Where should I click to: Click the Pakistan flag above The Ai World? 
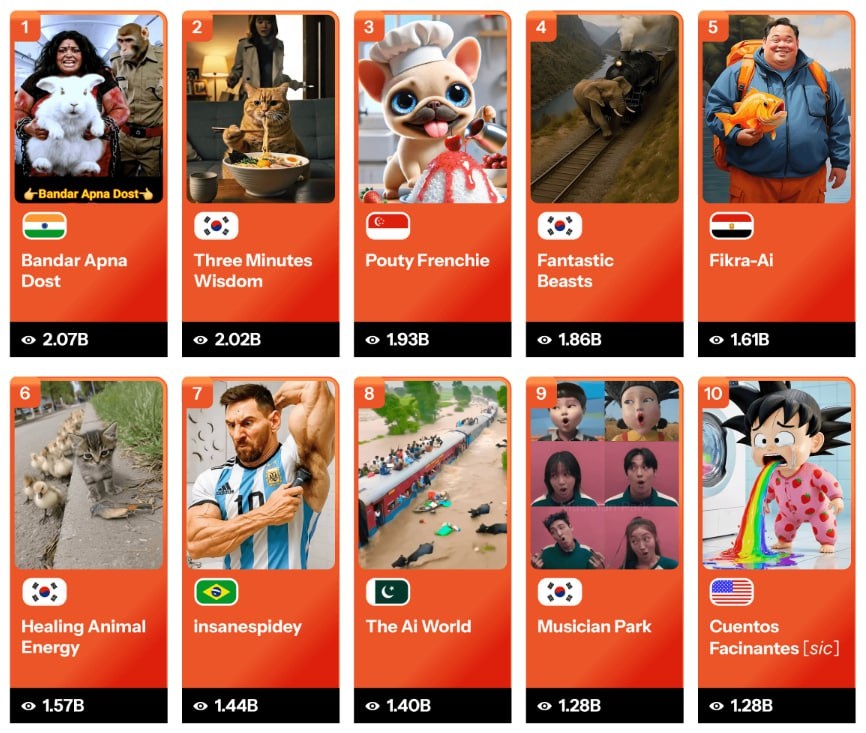(388, 592)
